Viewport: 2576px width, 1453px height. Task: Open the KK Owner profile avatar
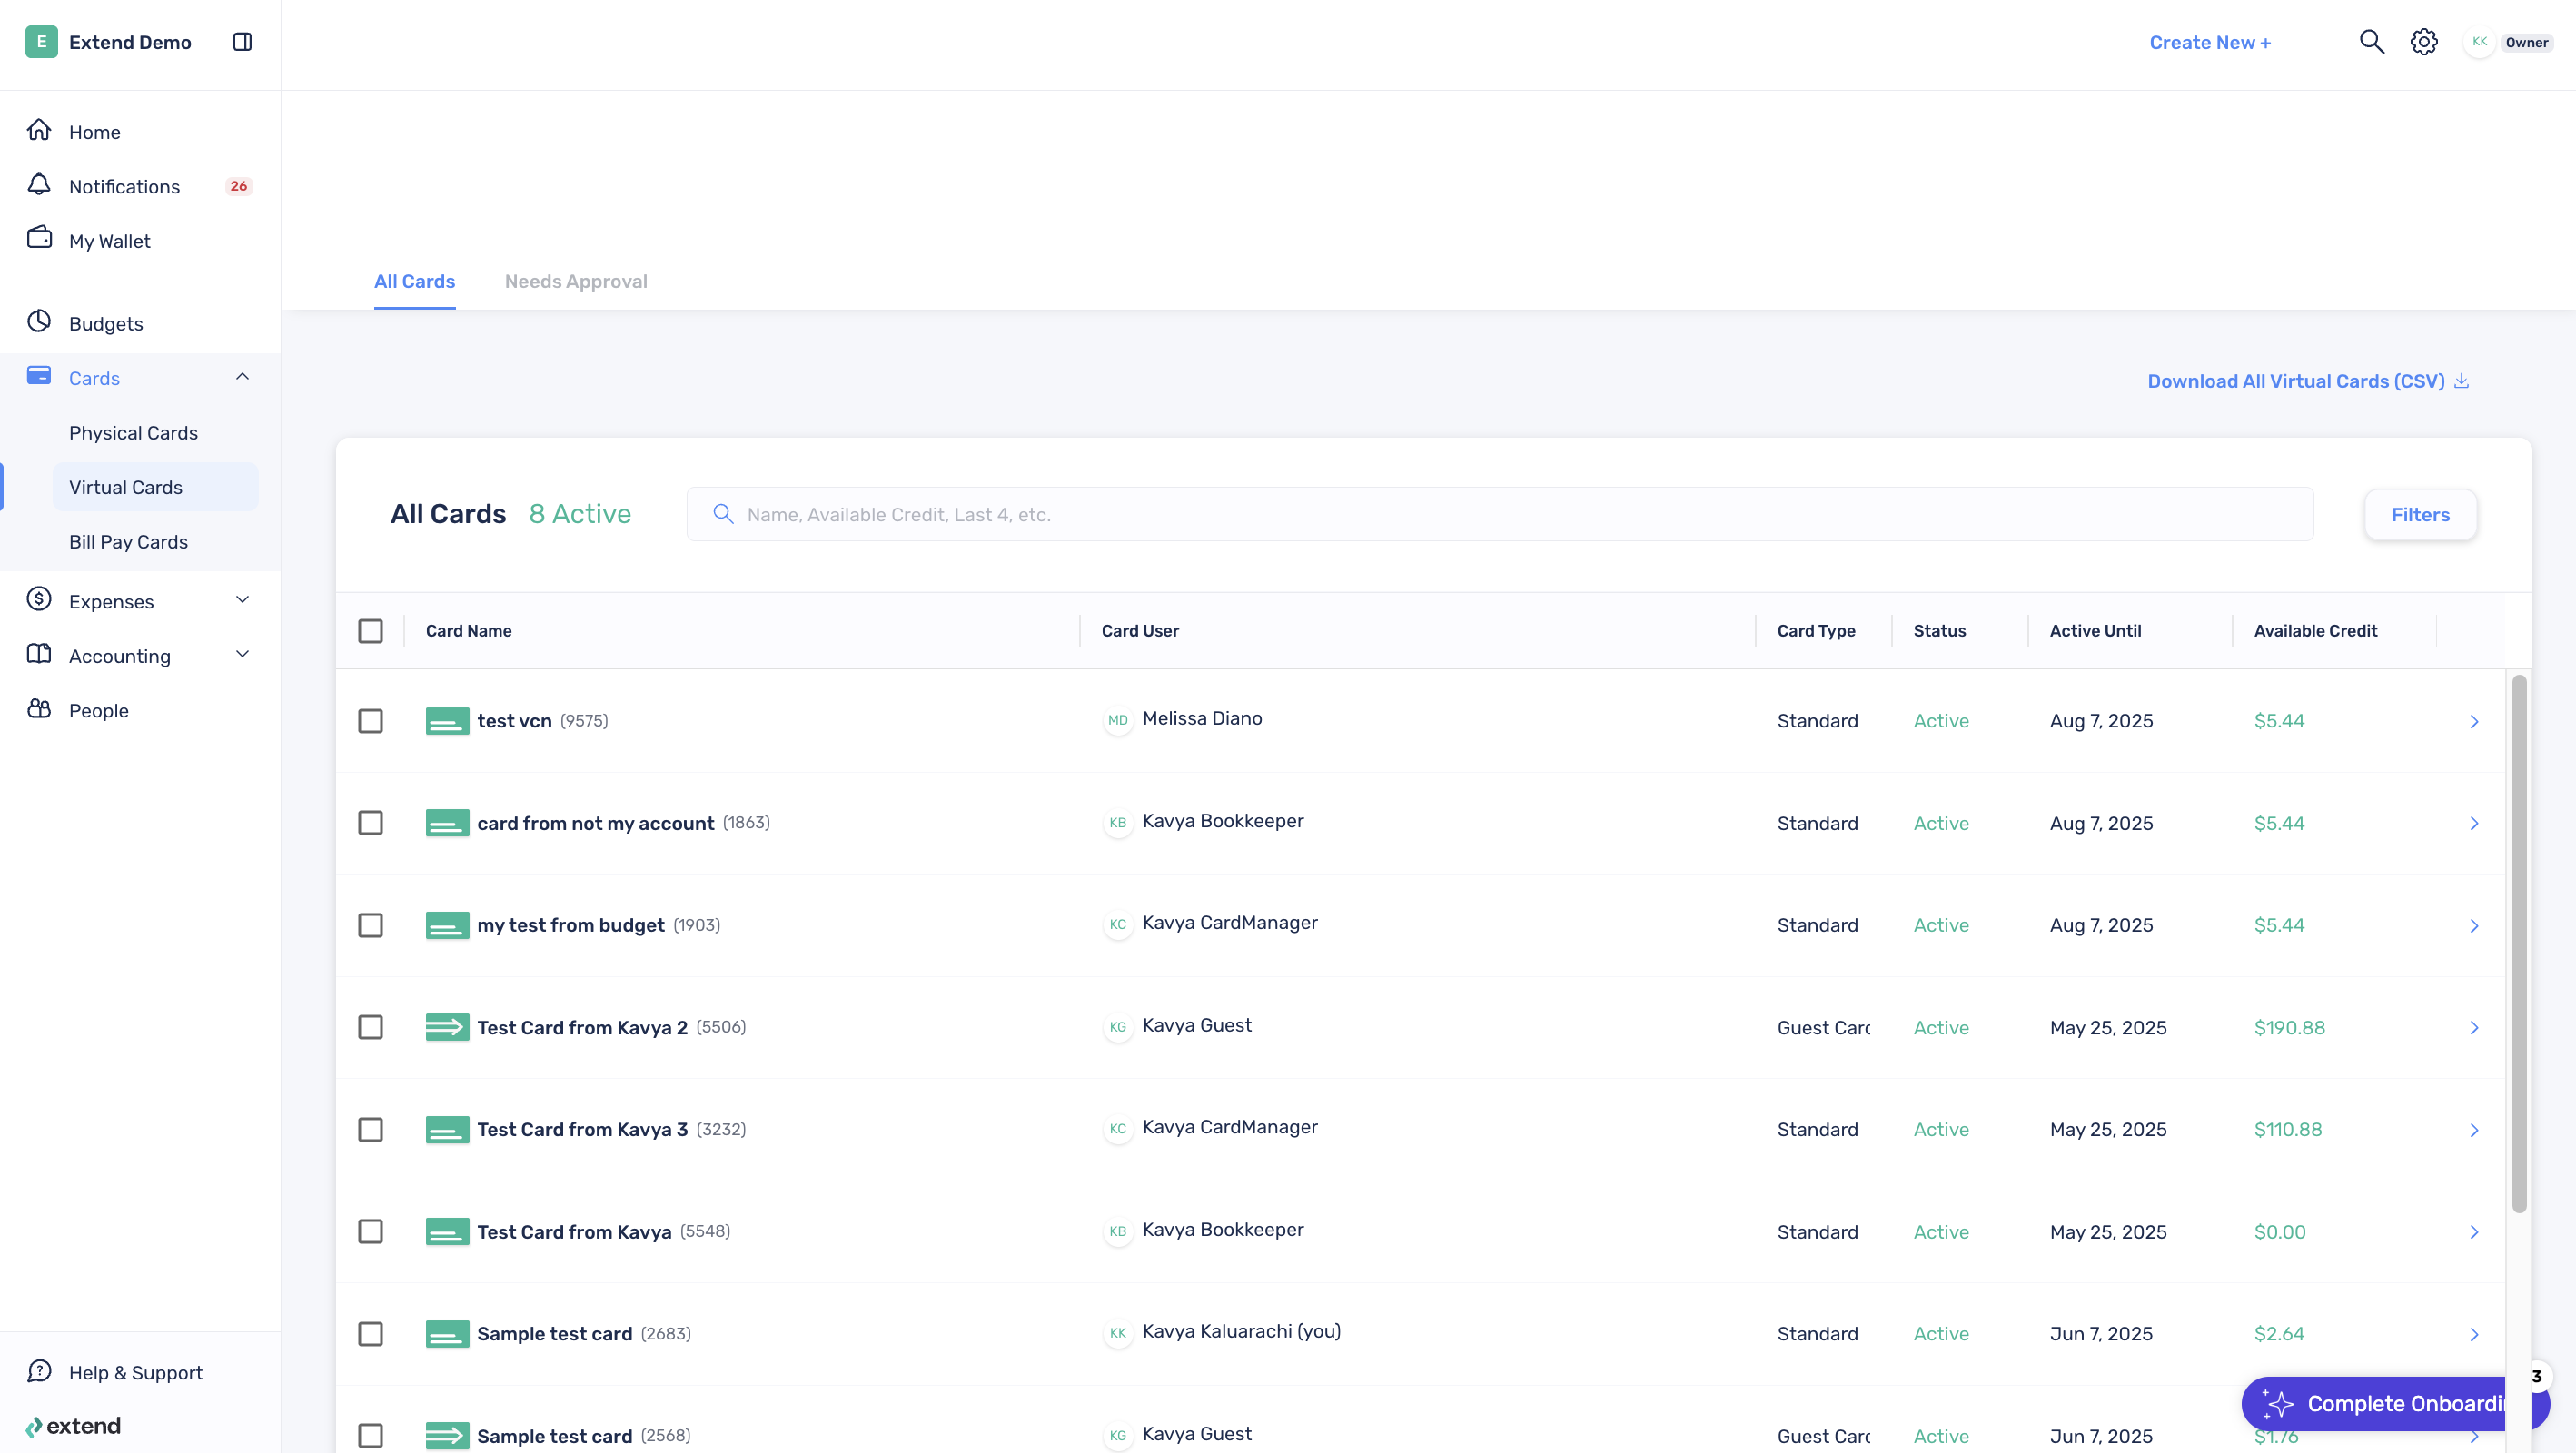(2479, 42)
